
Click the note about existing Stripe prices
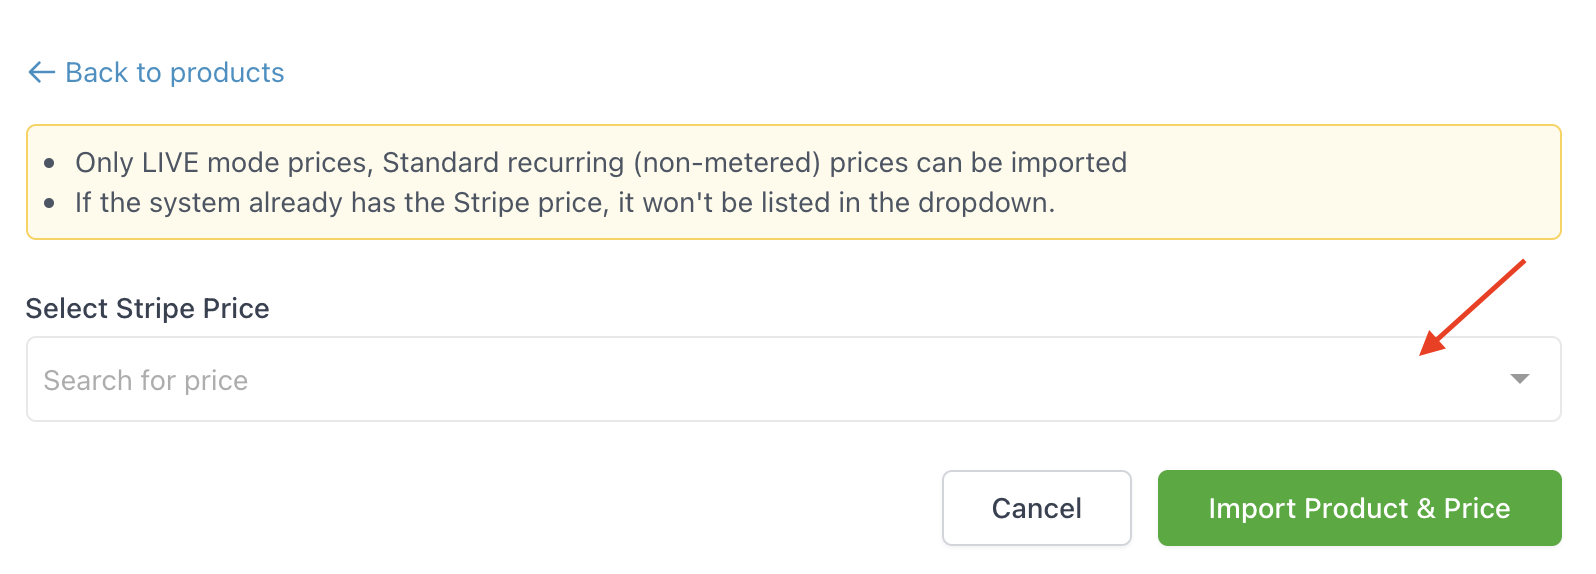tap(565, 203)
